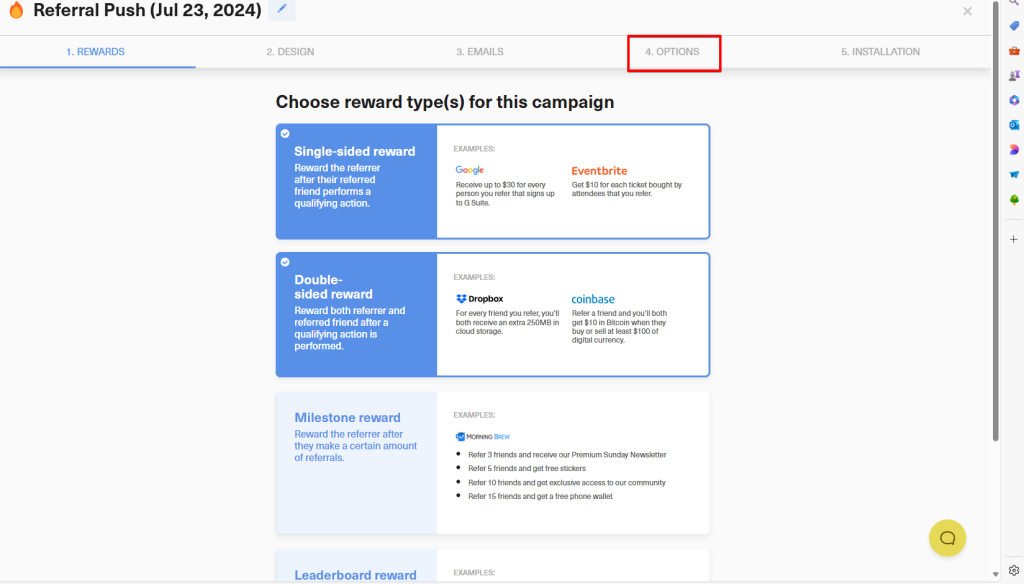This screenshot has height=584, width=1024.
Task: Open the yellow chat support bubble
Action: tap(947, 538)
